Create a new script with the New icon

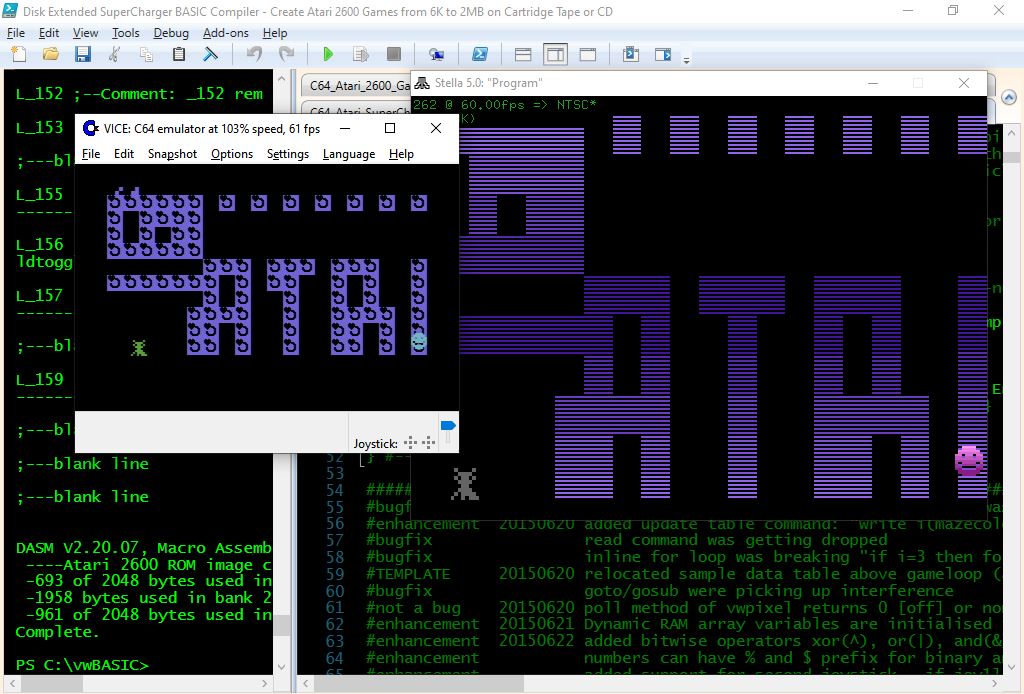pyautogui.click(x=18, y=54)
